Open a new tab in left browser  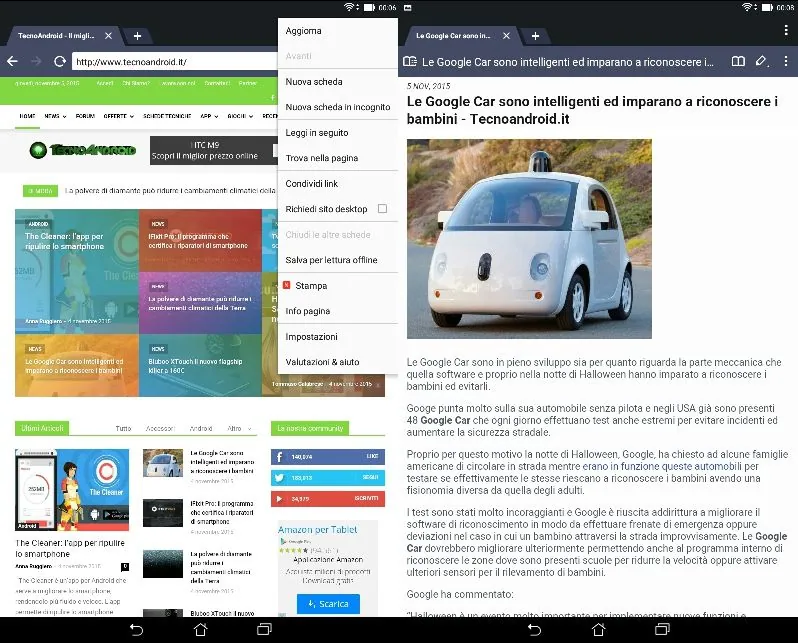[x=137, y=36]
